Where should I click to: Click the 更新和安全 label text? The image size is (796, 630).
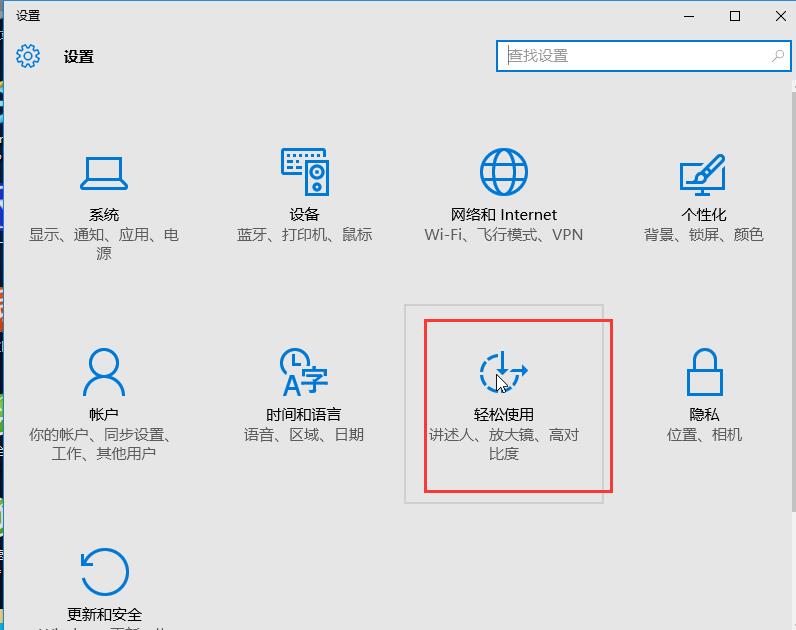(104, 615)
